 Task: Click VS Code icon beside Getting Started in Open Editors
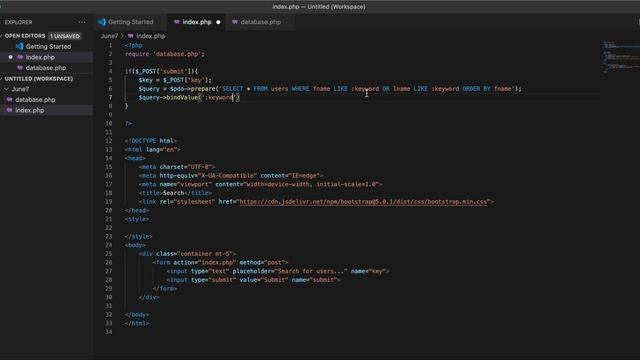pyautogui.click(x=20, y=47)
